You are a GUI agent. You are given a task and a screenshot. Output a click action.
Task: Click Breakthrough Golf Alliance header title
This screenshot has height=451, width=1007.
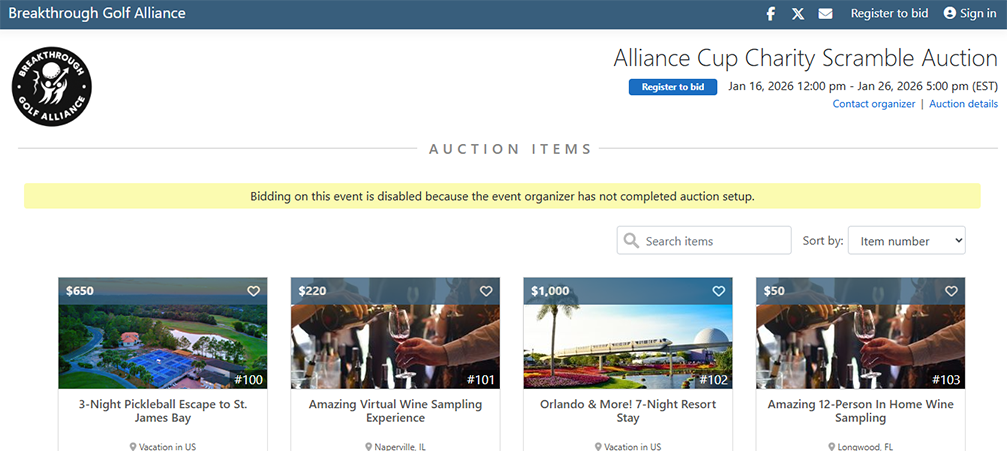click(x=96, y=14)
